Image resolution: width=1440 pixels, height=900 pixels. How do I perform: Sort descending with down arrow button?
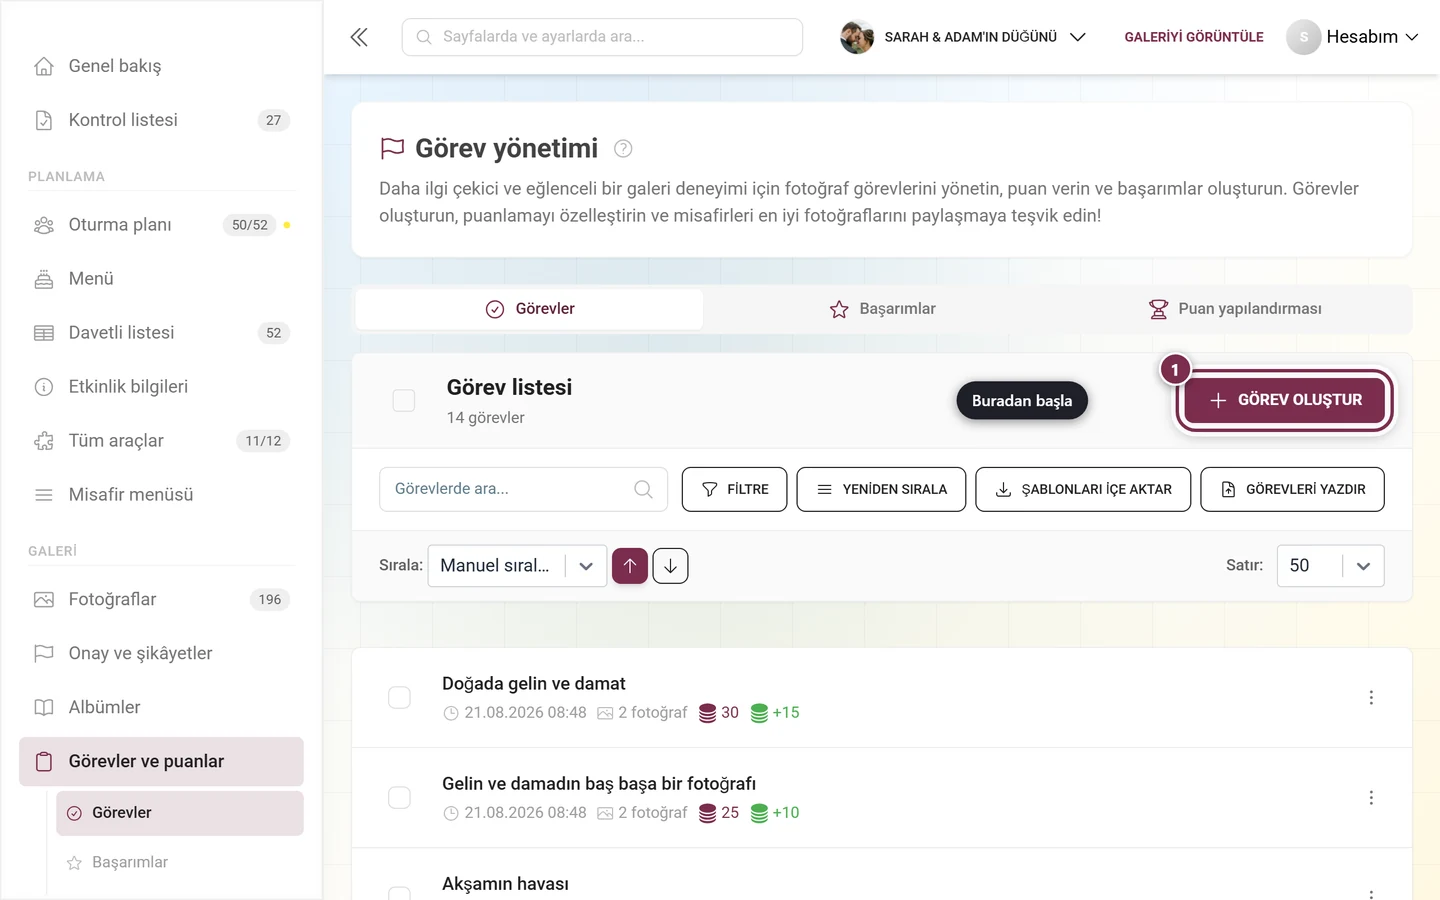point(670,566)
